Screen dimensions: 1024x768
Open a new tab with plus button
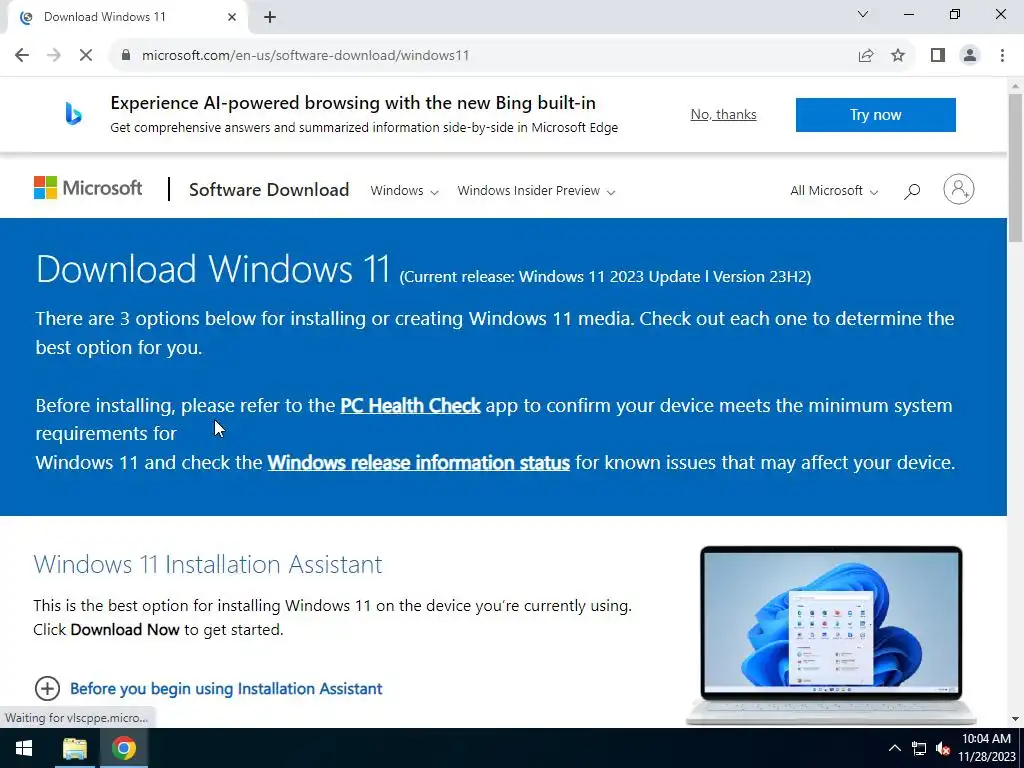click(x=270, y=18)
